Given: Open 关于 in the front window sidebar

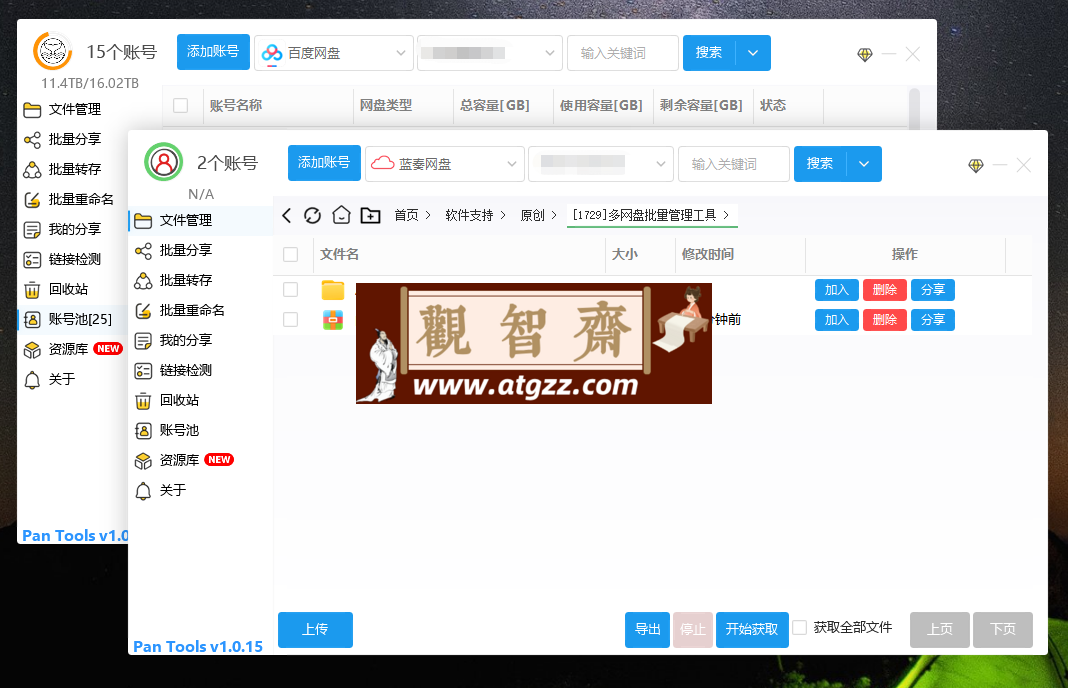Looking at the screenshot, I should coord(201,490).
